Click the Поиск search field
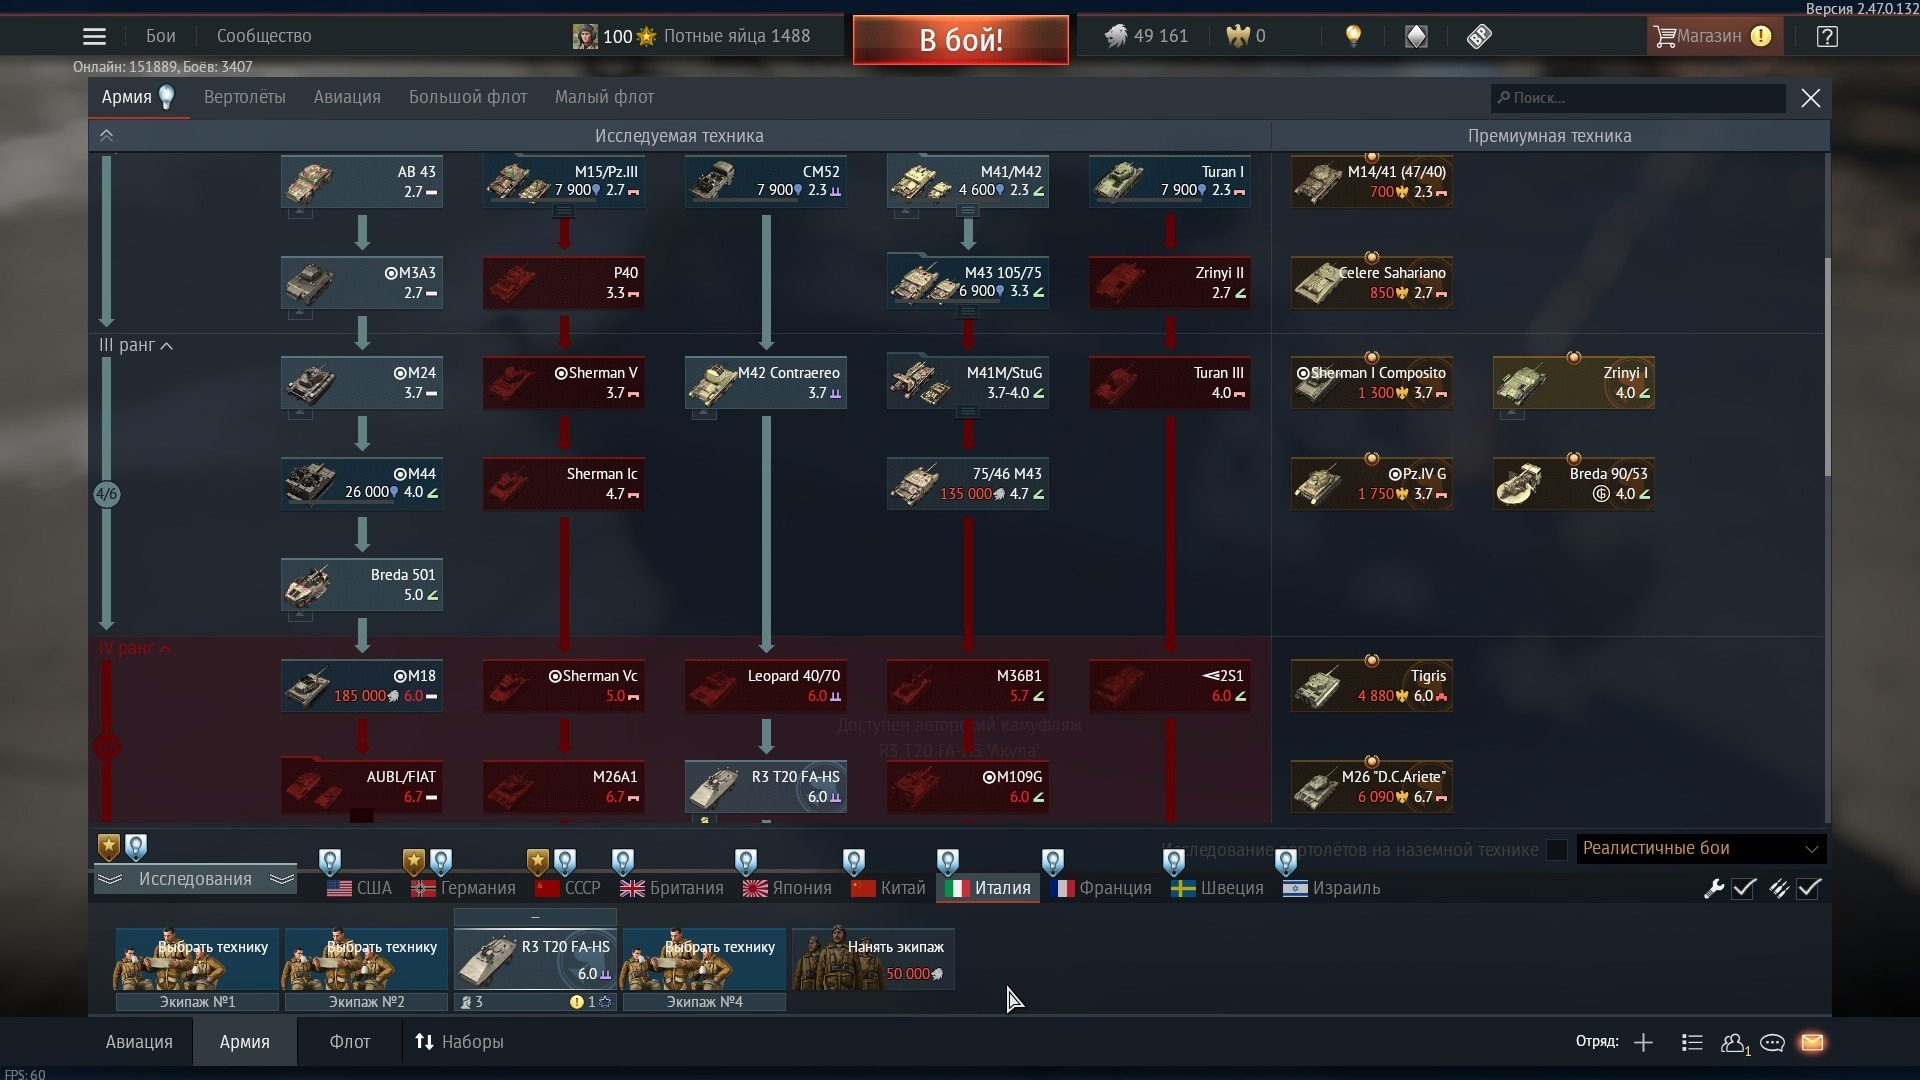Screen dimensions: 1920x1080 (1640, 98)
